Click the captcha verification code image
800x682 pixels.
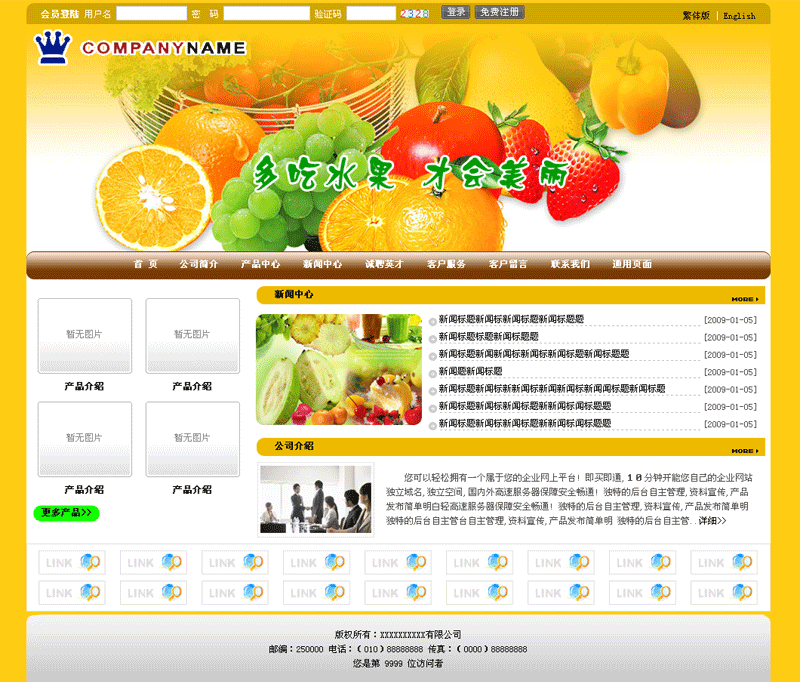(x=414, y=14)
